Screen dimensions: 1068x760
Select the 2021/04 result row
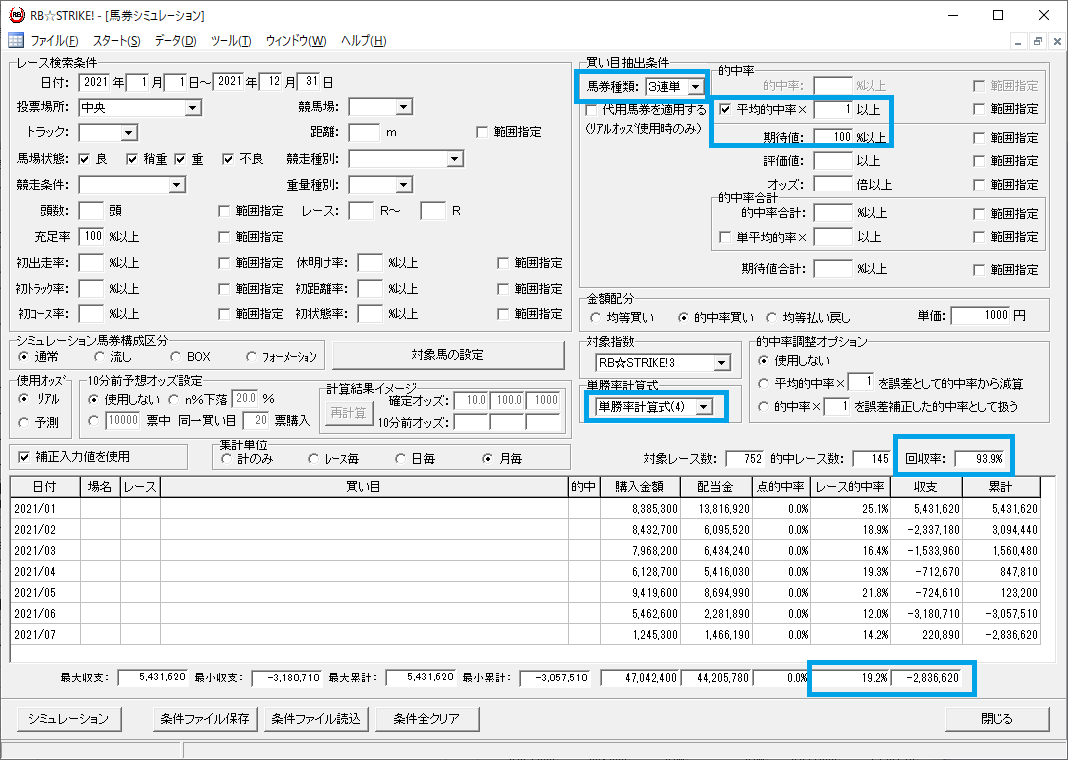coord(525,572)
